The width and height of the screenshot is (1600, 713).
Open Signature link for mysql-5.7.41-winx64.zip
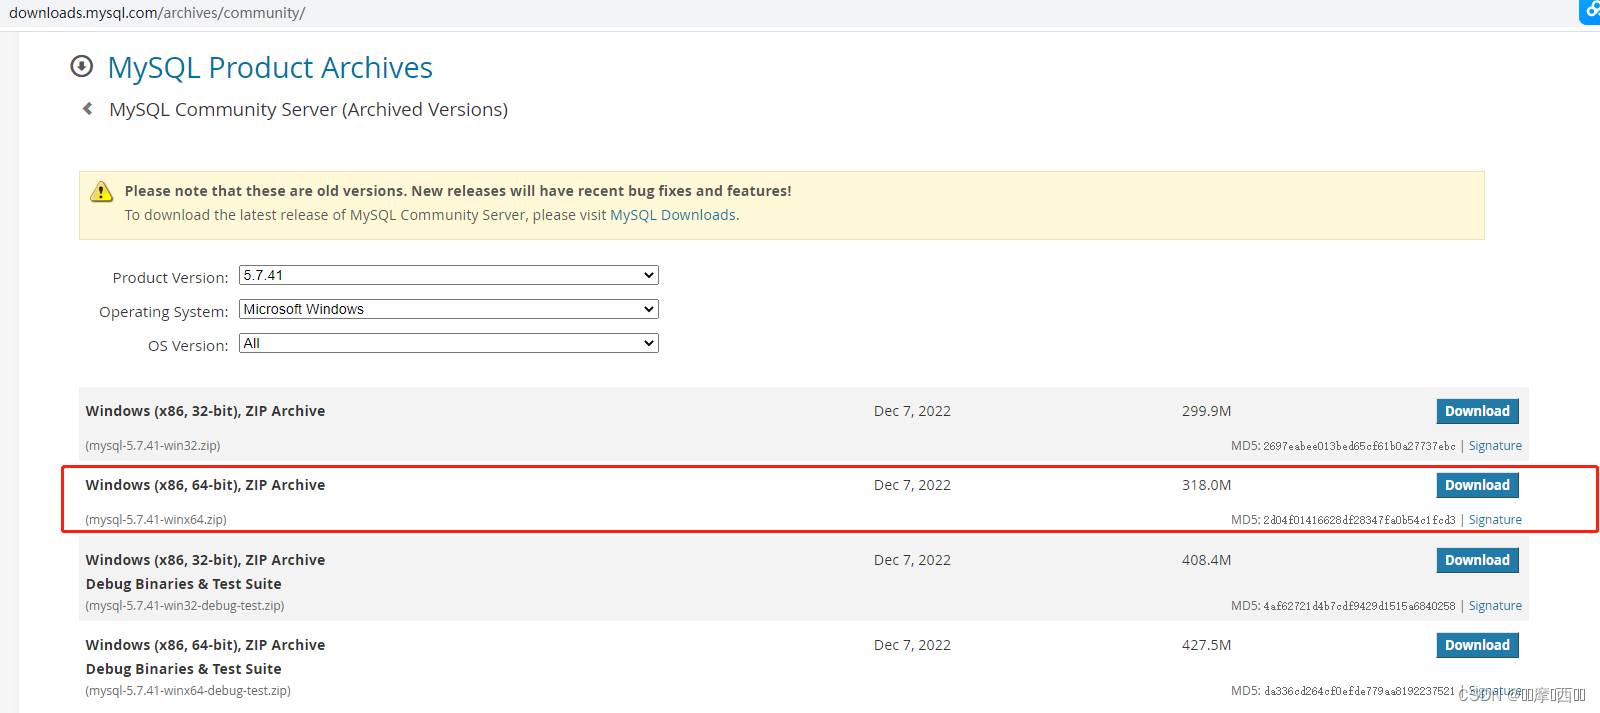click(1495, 520)
